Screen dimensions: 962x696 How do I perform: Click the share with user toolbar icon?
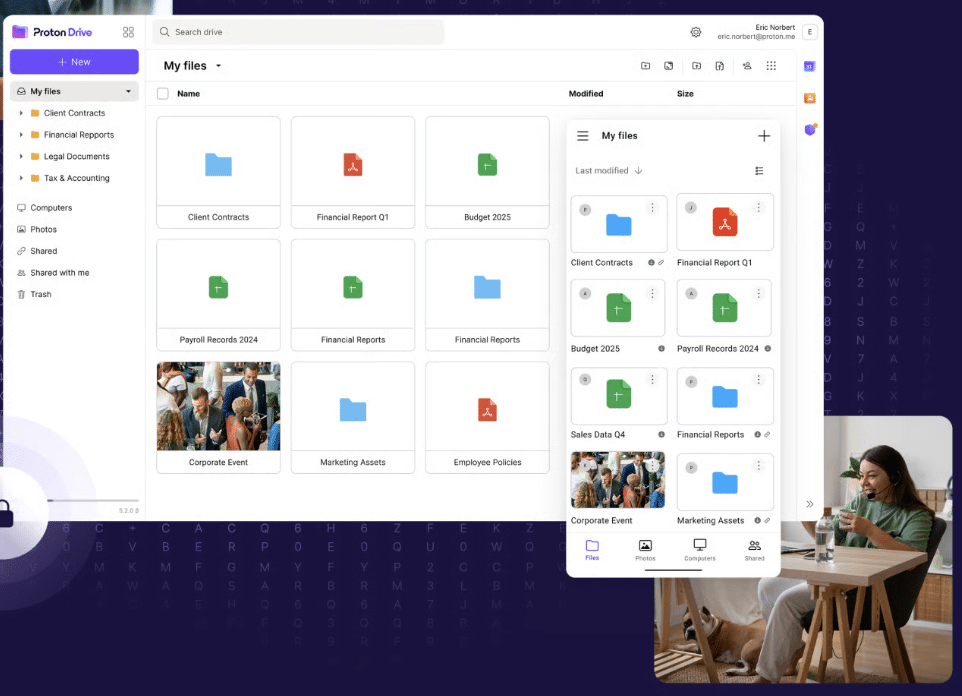point(747,66)
